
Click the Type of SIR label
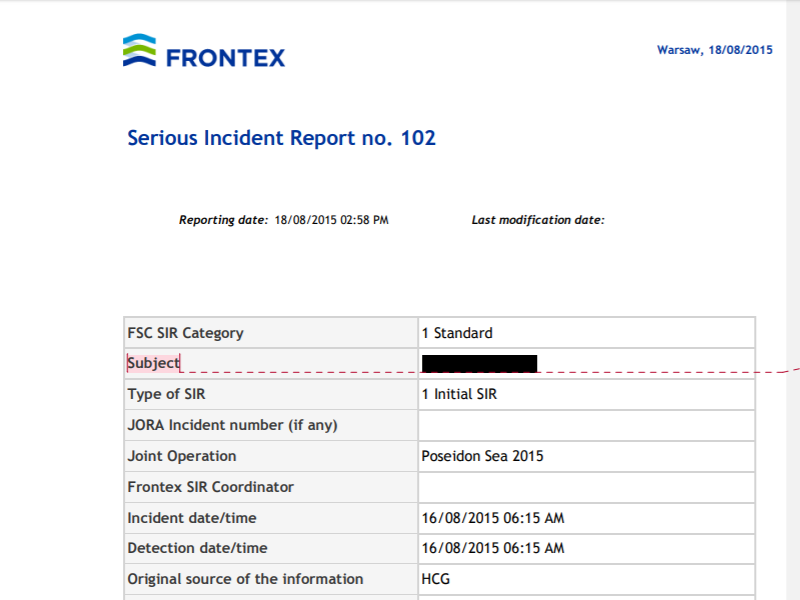(166, 394)
